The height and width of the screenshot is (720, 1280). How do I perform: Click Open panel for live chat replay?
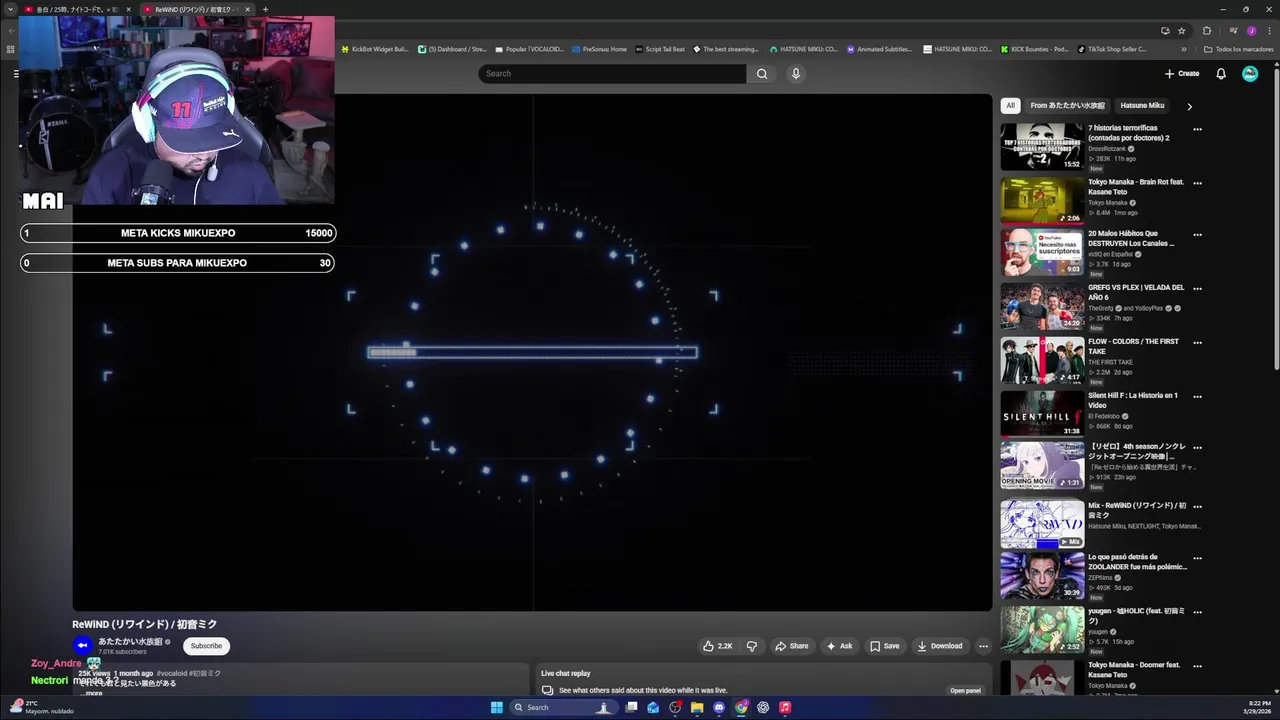(x=965, y=690)
